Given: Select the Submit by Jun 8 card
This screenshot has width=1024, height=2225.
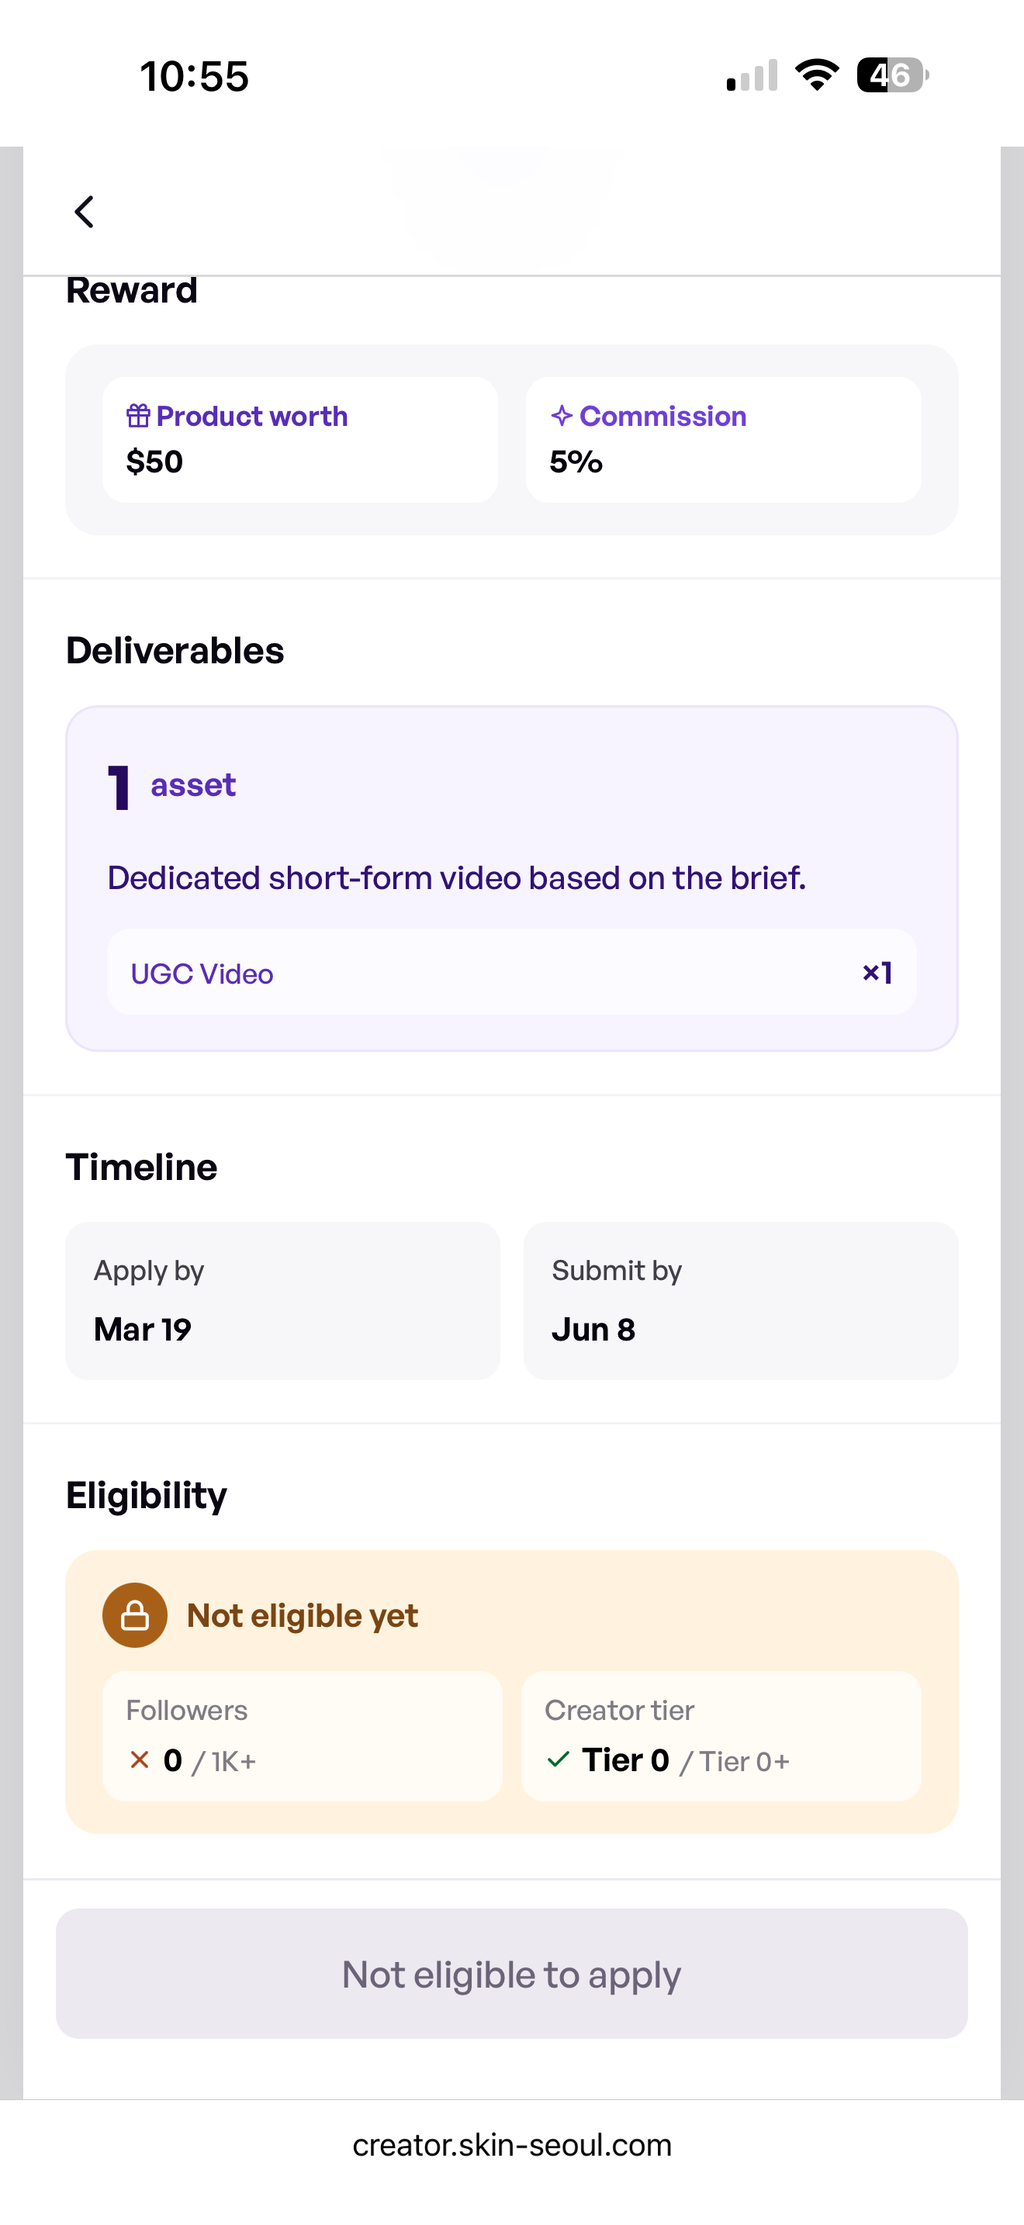Looking at the screenshot, I should click(741, 1301).
